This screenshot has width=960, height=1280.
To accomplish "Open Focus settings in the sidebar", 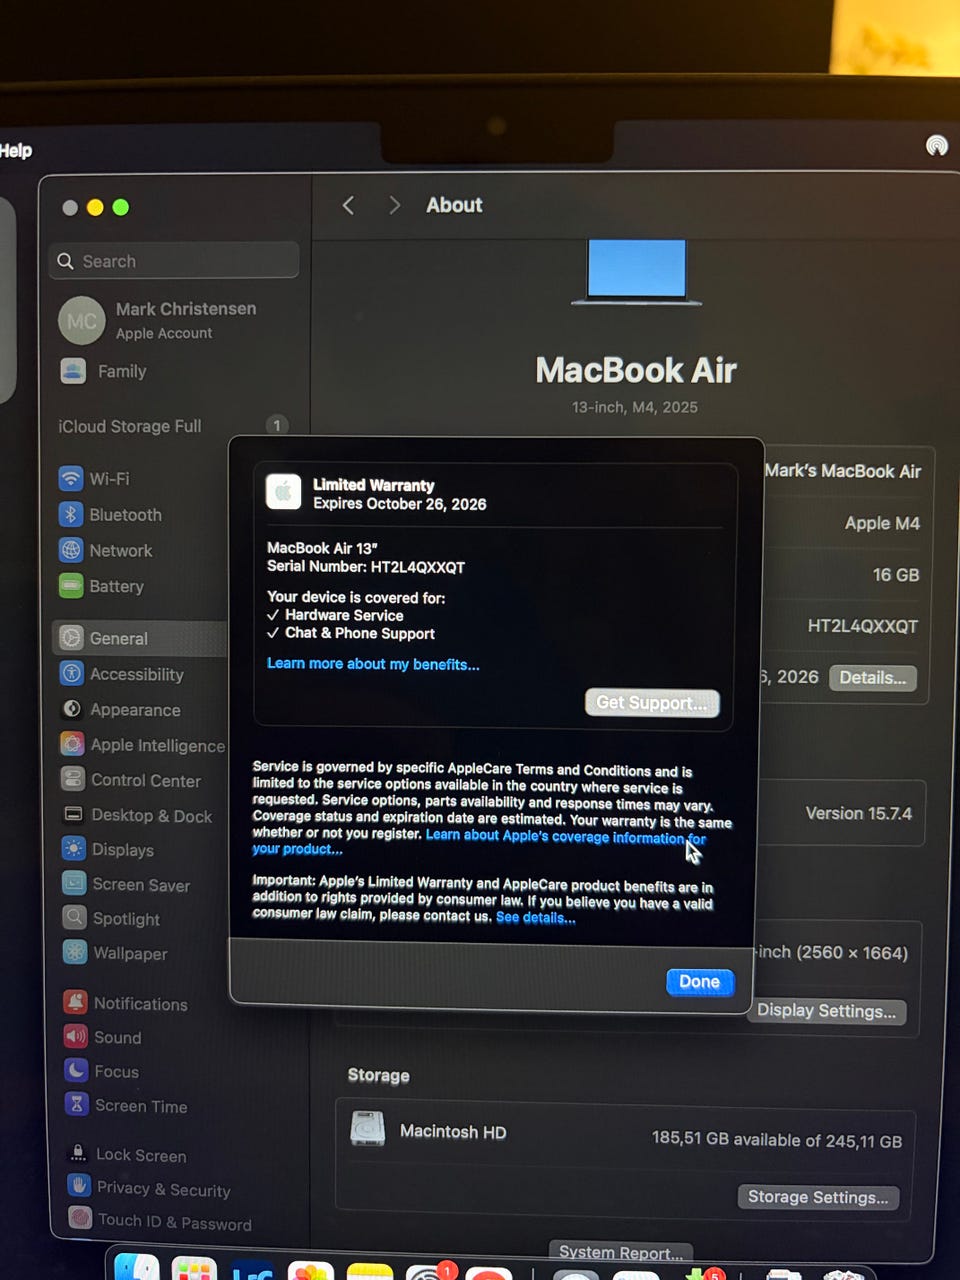I will [102, 1071].
